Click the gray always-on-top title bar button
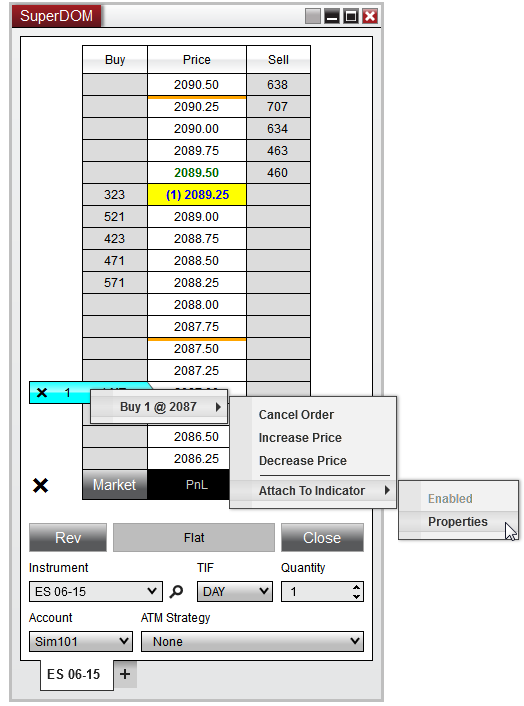This screenshot has width=524, height=706. pos(313,17)
